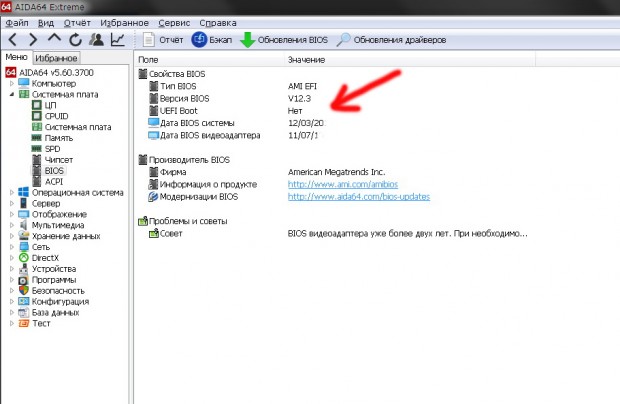Switch to the Избранное tab
This screenshot has width=620, height=404.
(57, 59)
